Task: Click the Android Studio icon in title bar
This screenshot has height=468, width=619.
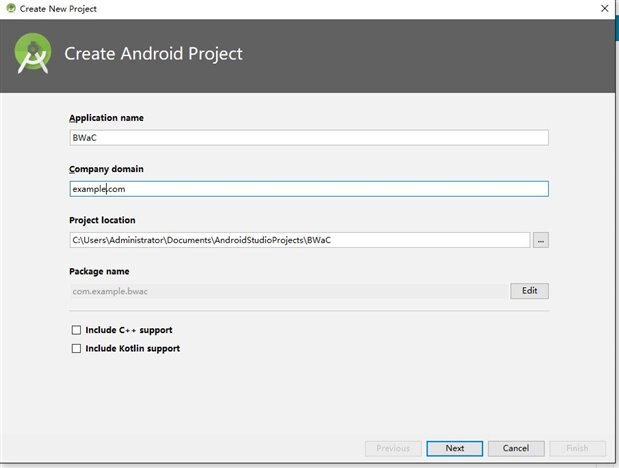Action: coord(11,8)
